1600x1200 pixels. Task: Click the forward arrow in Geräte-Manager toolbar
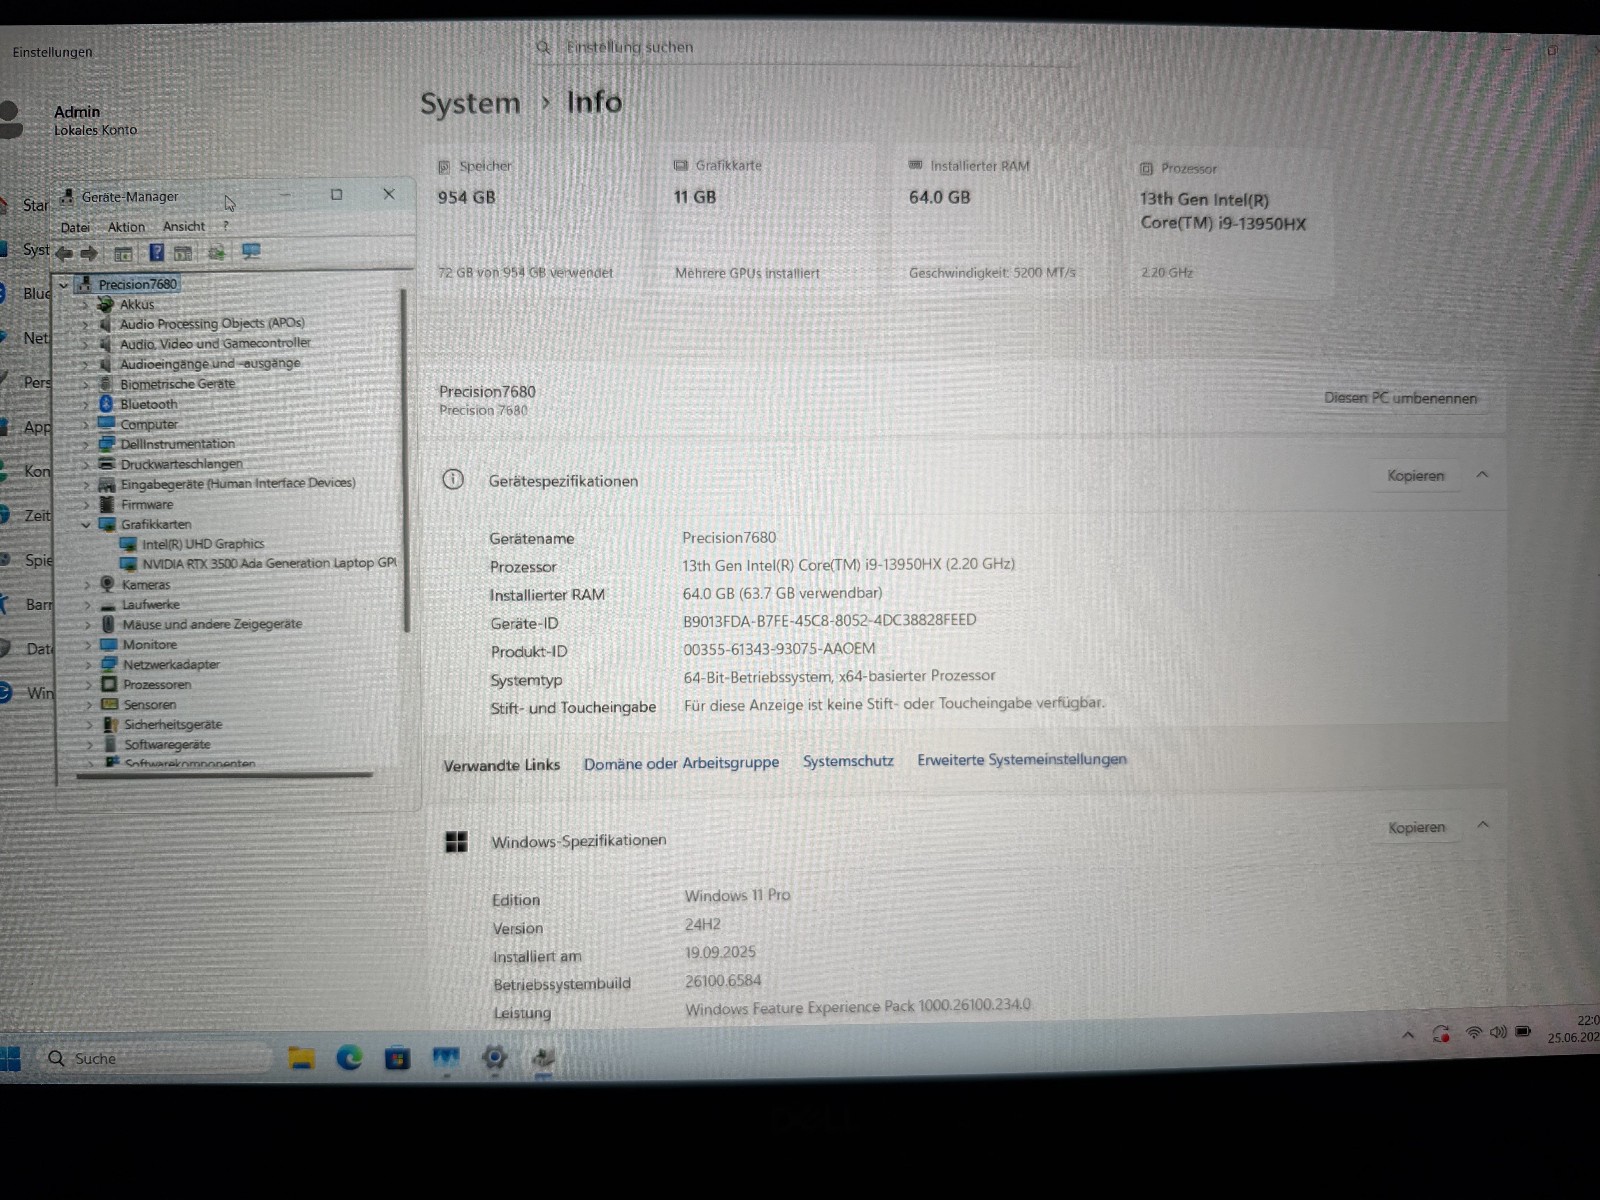coord(89,253)
